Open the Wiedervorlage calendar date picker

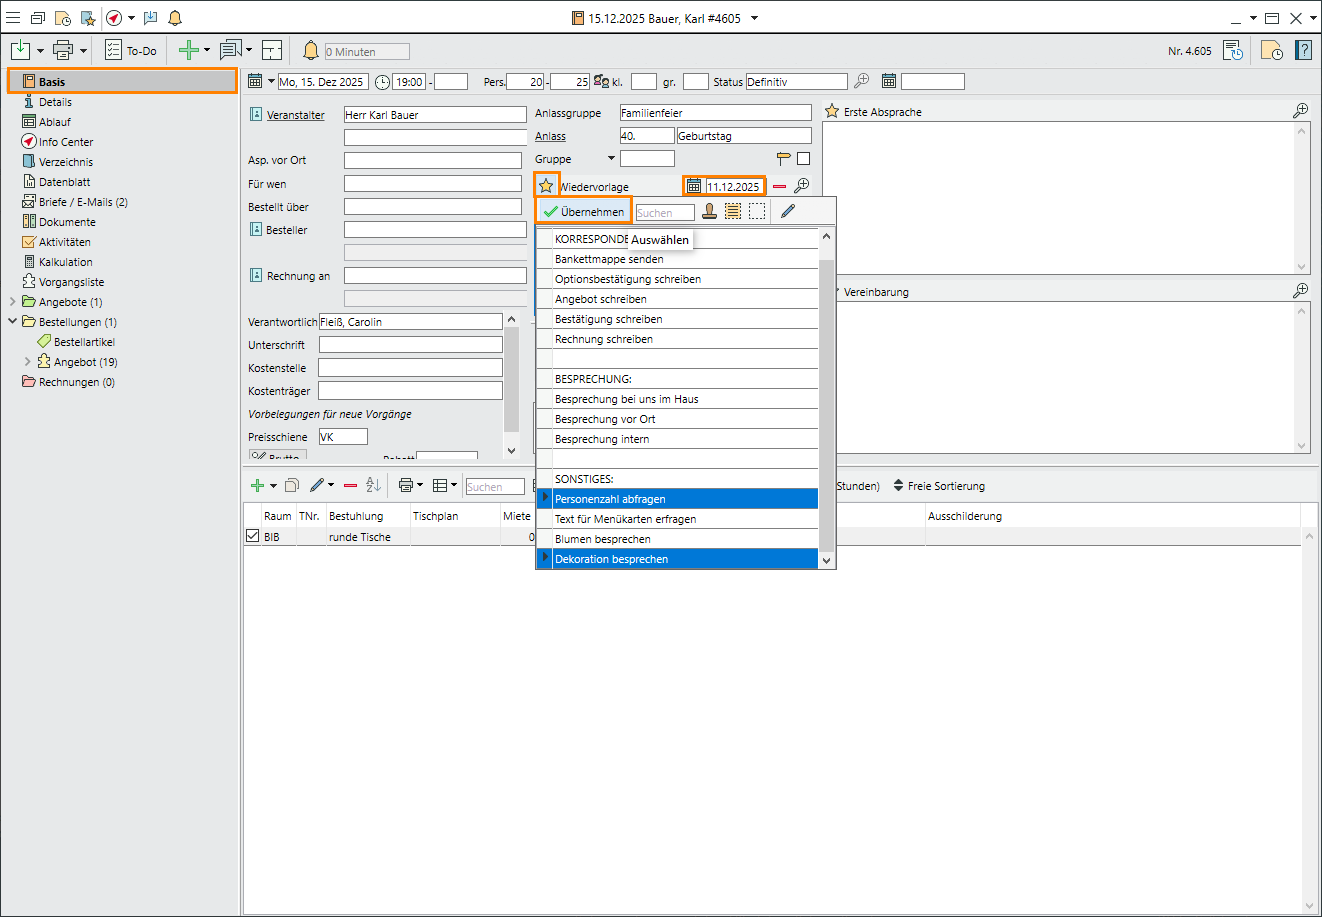[x=694, y=186]
